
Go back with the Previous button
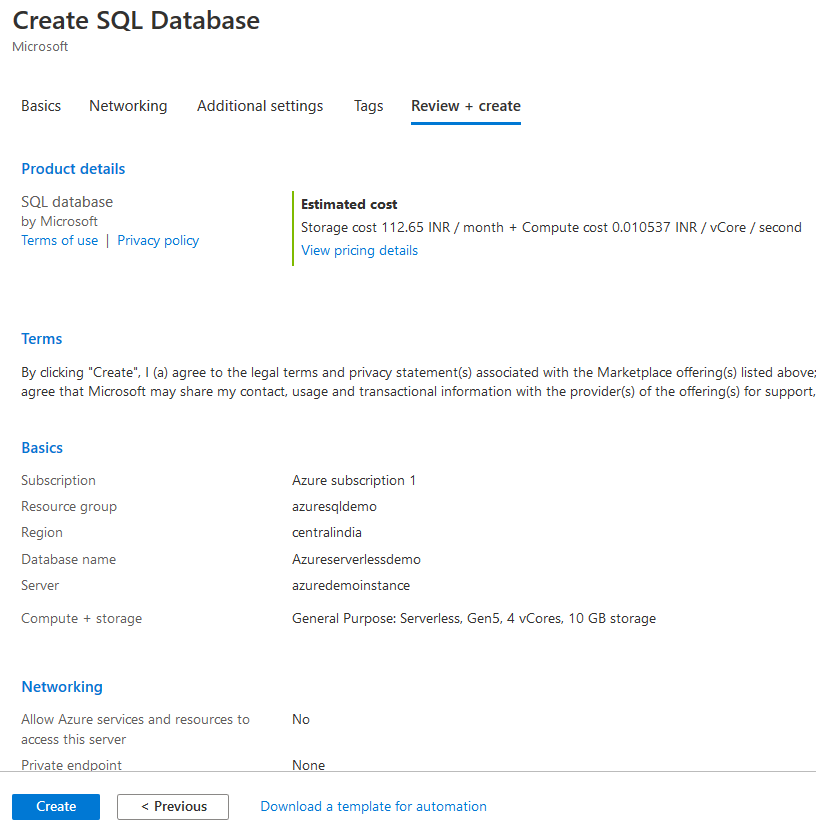173,806
